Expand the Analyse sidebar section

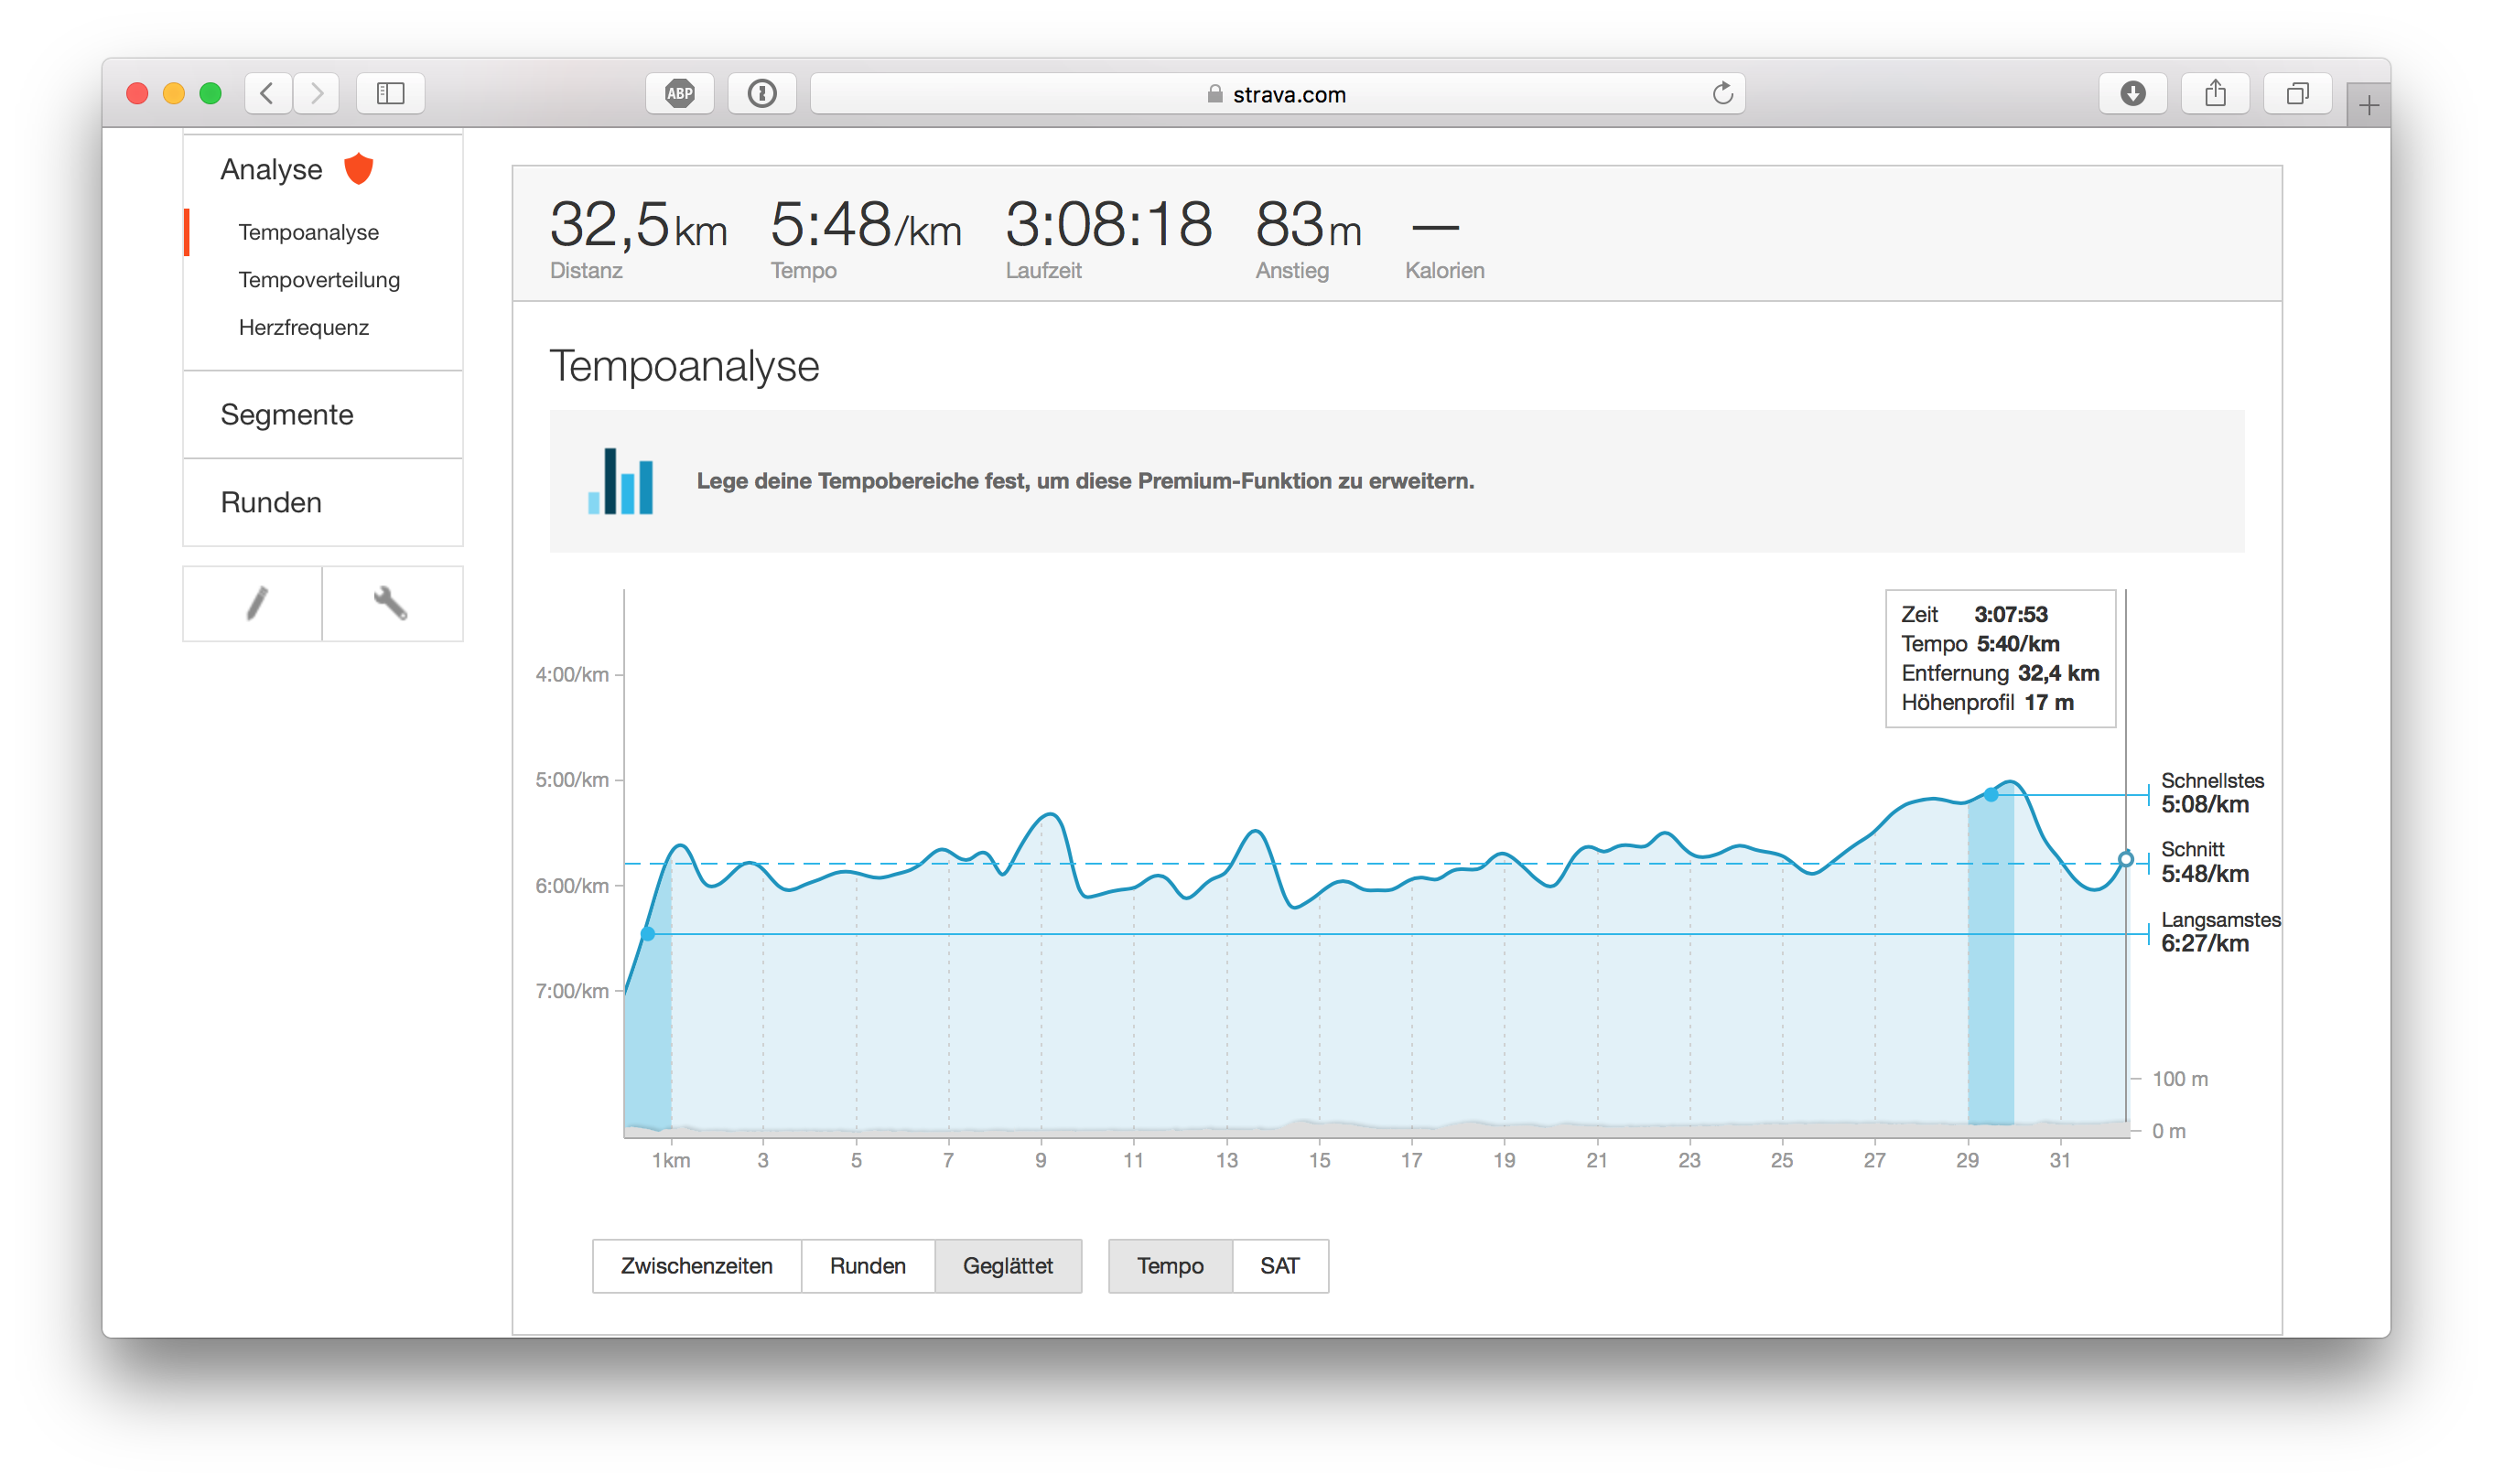(x=272, y=170)
